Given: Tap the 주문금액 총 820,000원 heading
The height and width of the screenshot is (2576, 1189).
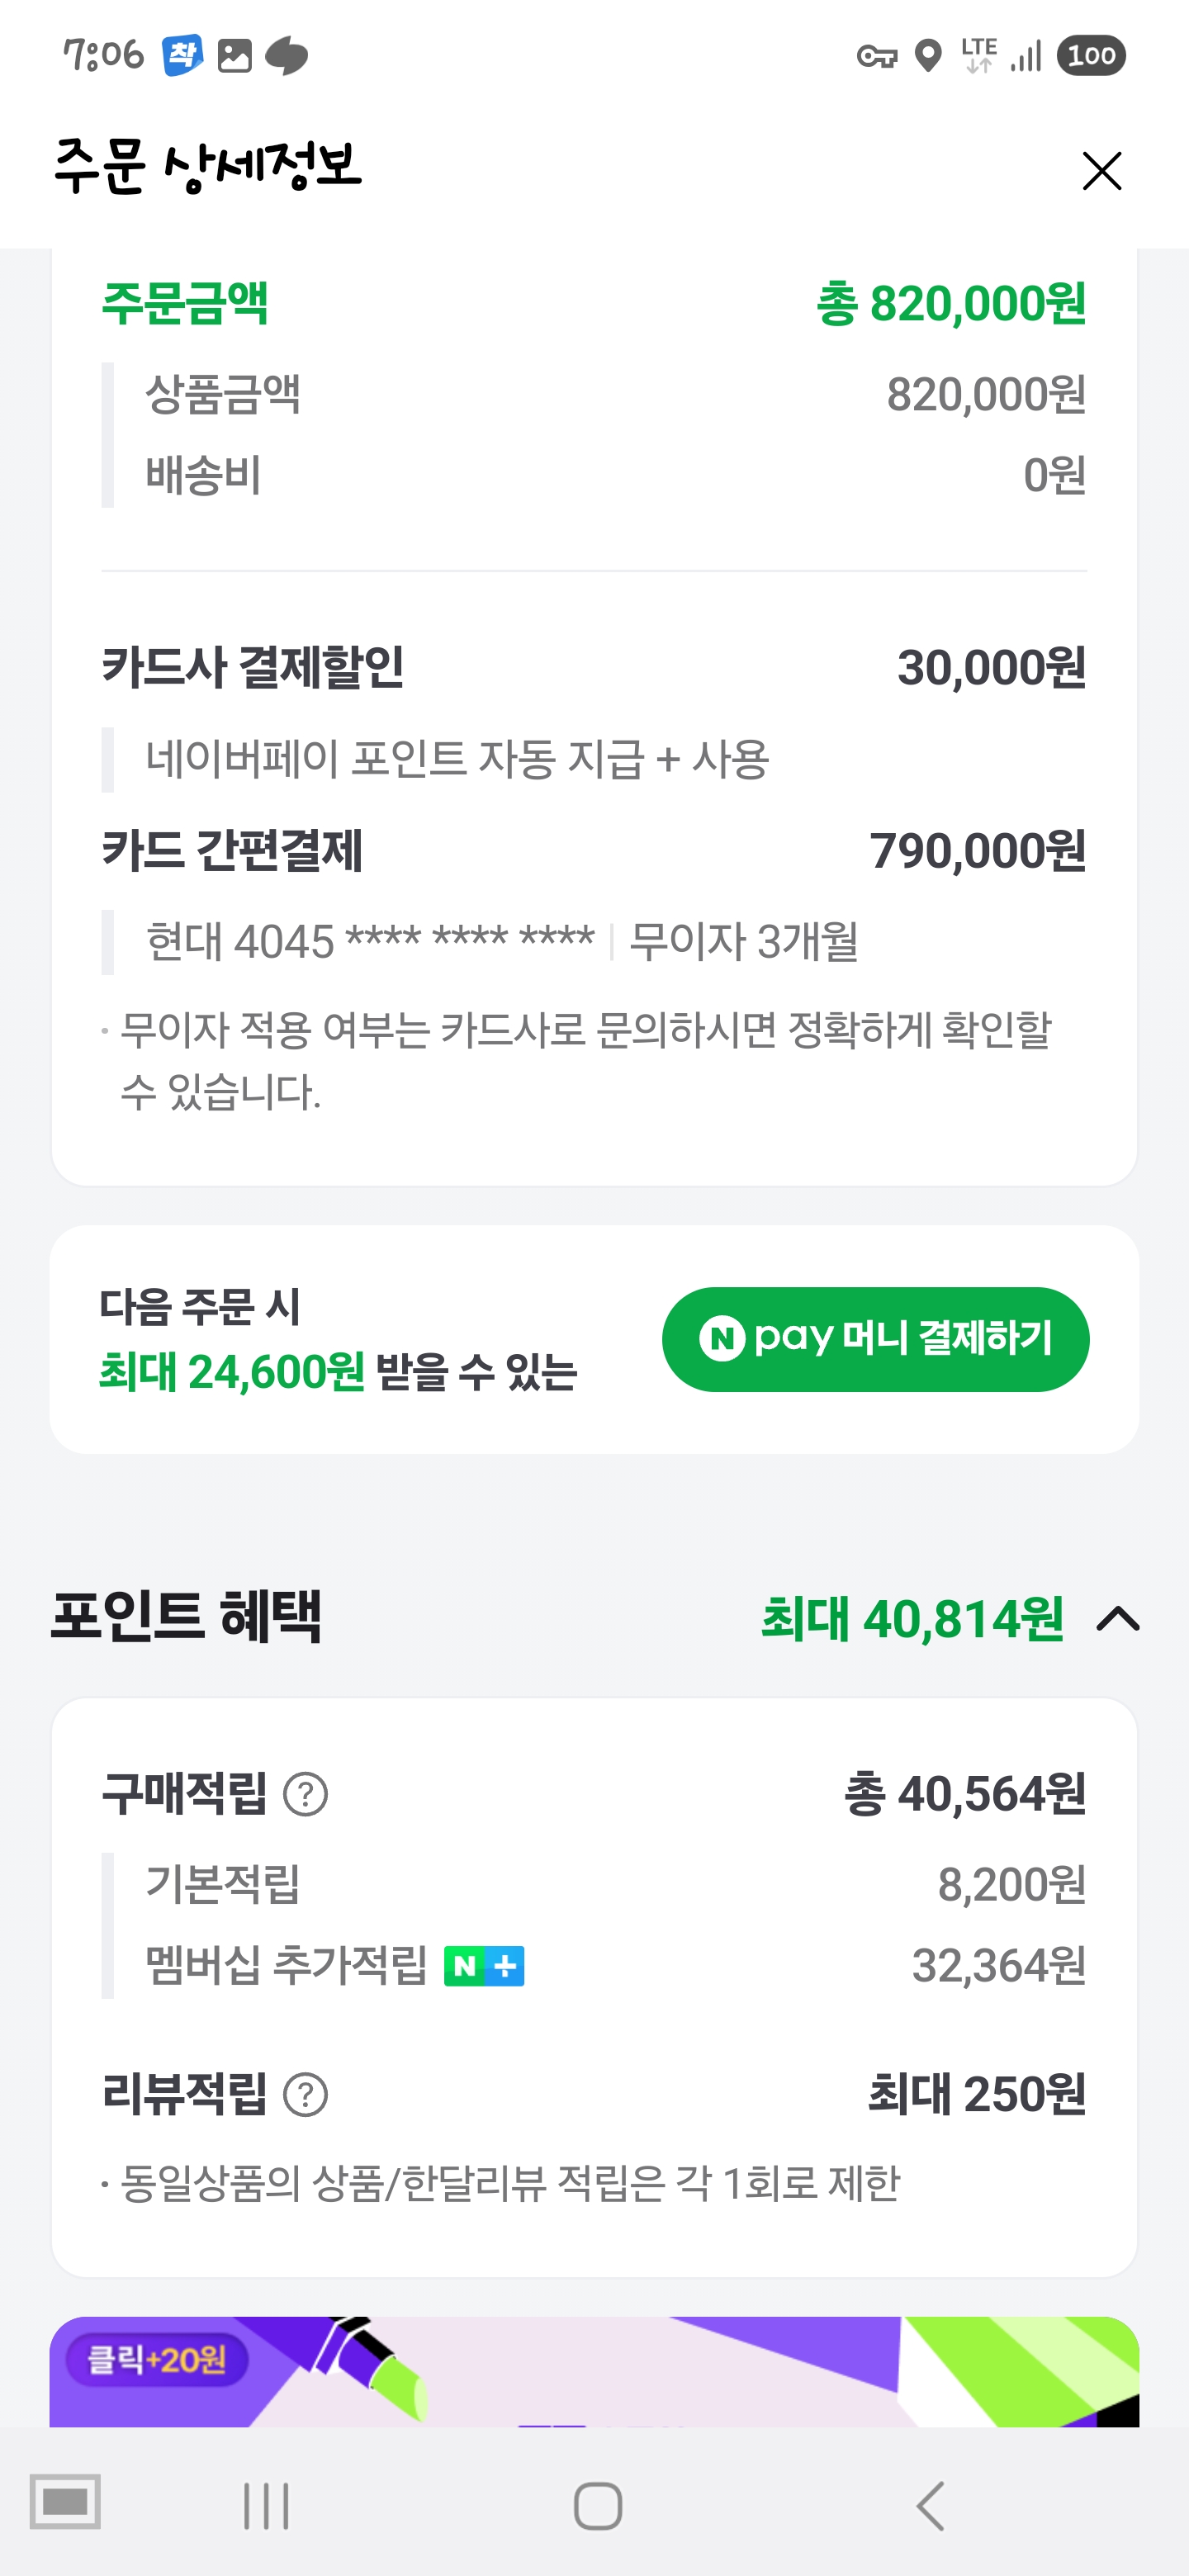Looking at the screenshot, I should 594,304.
